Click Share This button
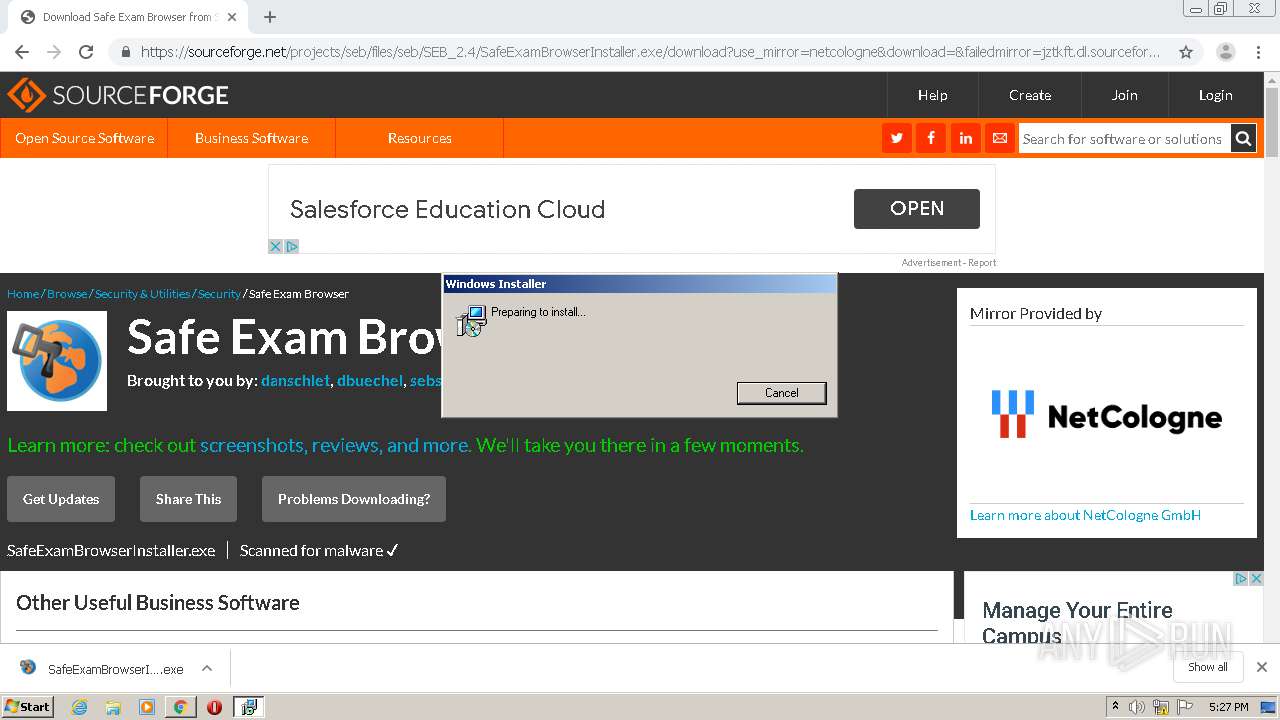Image resolution: width=1280 pixels, height=720 pixels. [188, 499]
